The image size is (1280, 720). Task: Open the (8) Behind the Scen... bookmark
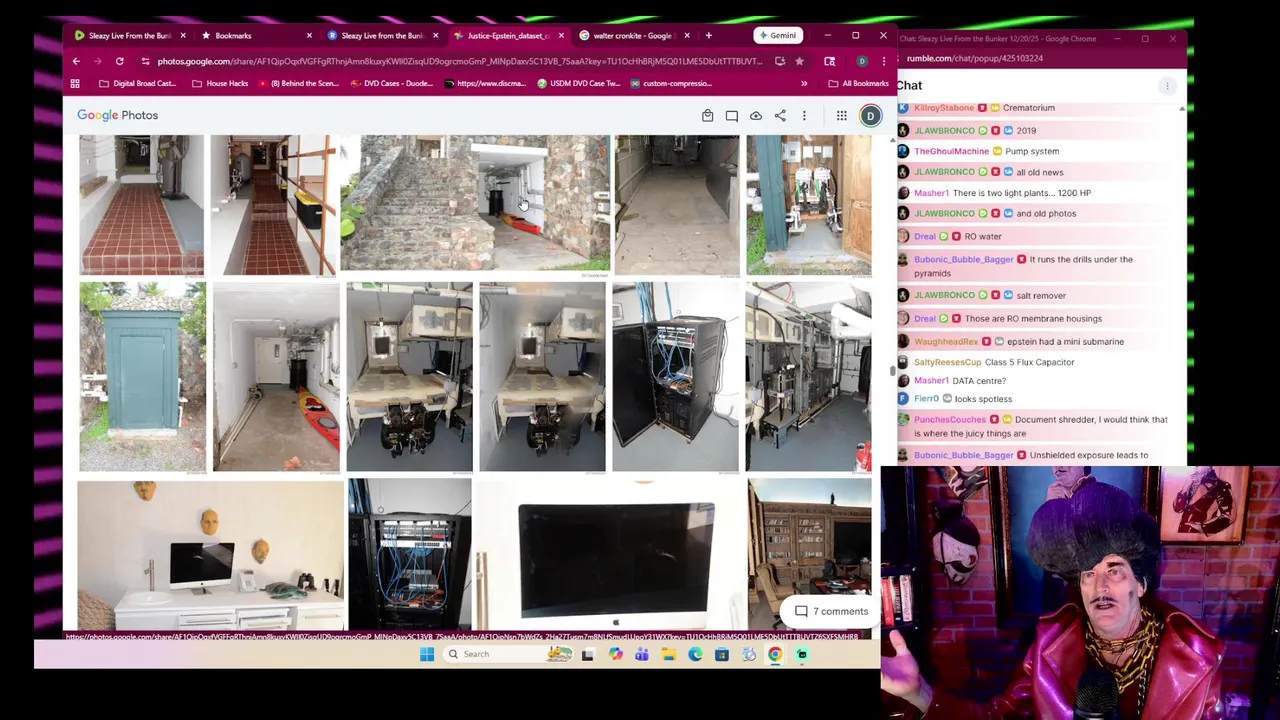point(298,84)
